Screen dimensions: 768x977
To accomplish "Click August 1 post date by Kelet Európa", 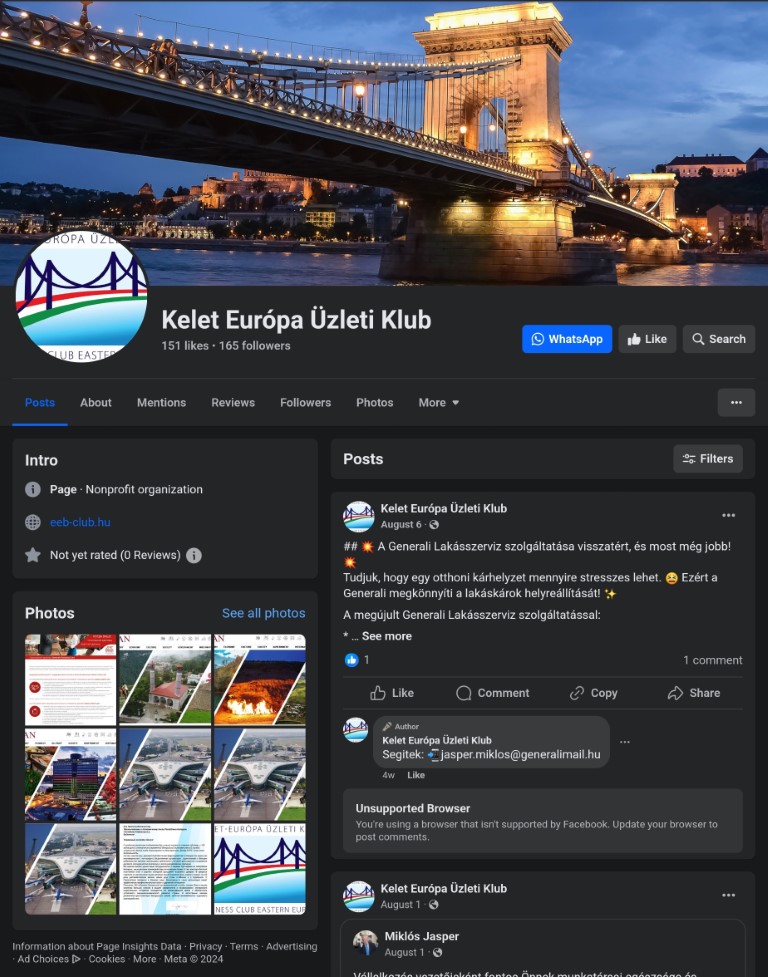I will pyautogui.click(x=401, y=905).
